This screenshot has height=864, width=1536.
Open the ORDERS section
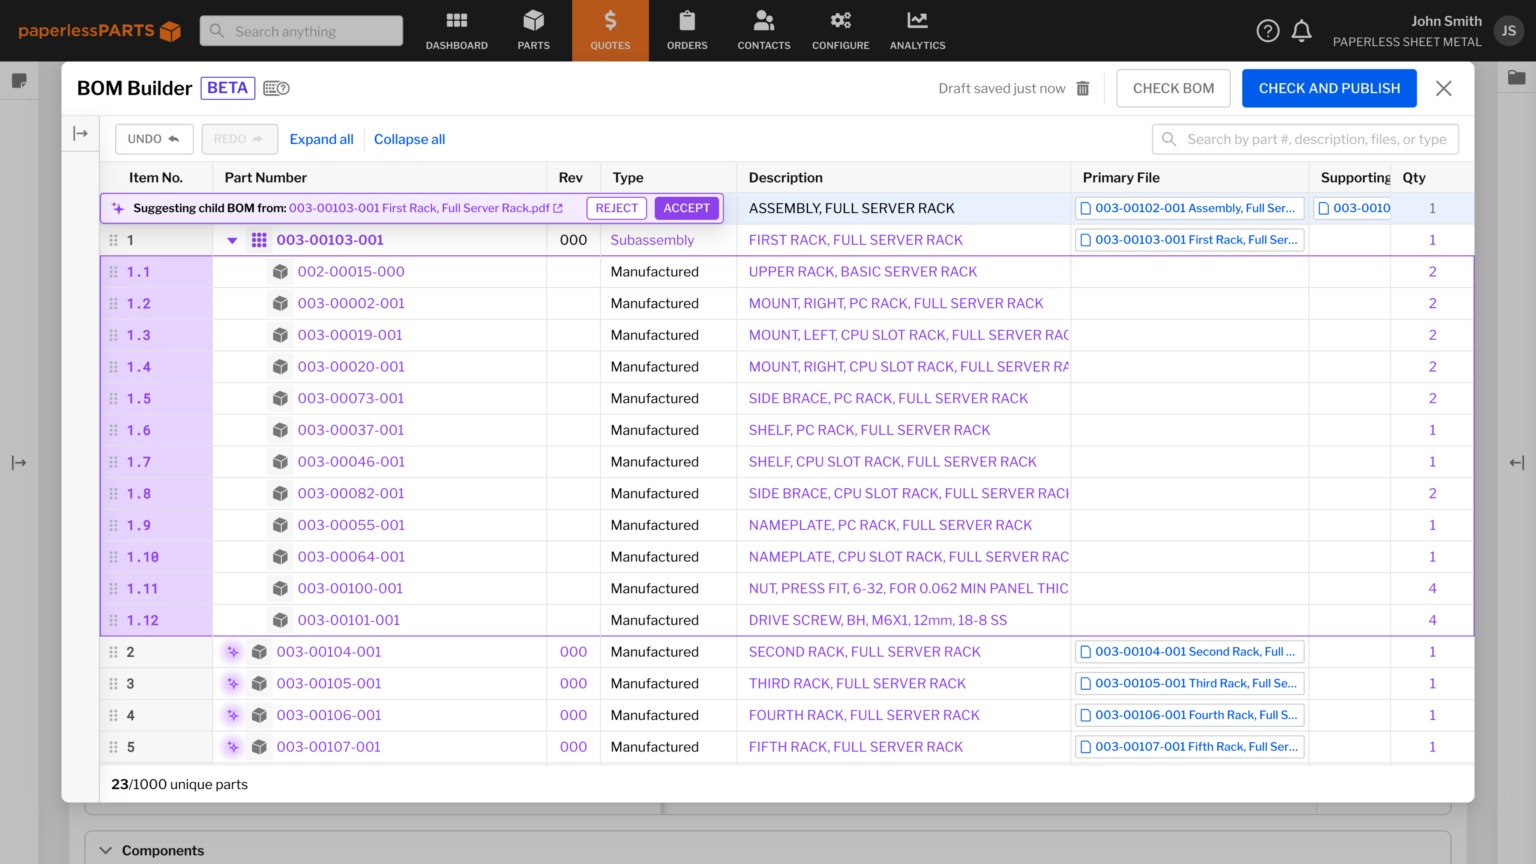point(687,30)
